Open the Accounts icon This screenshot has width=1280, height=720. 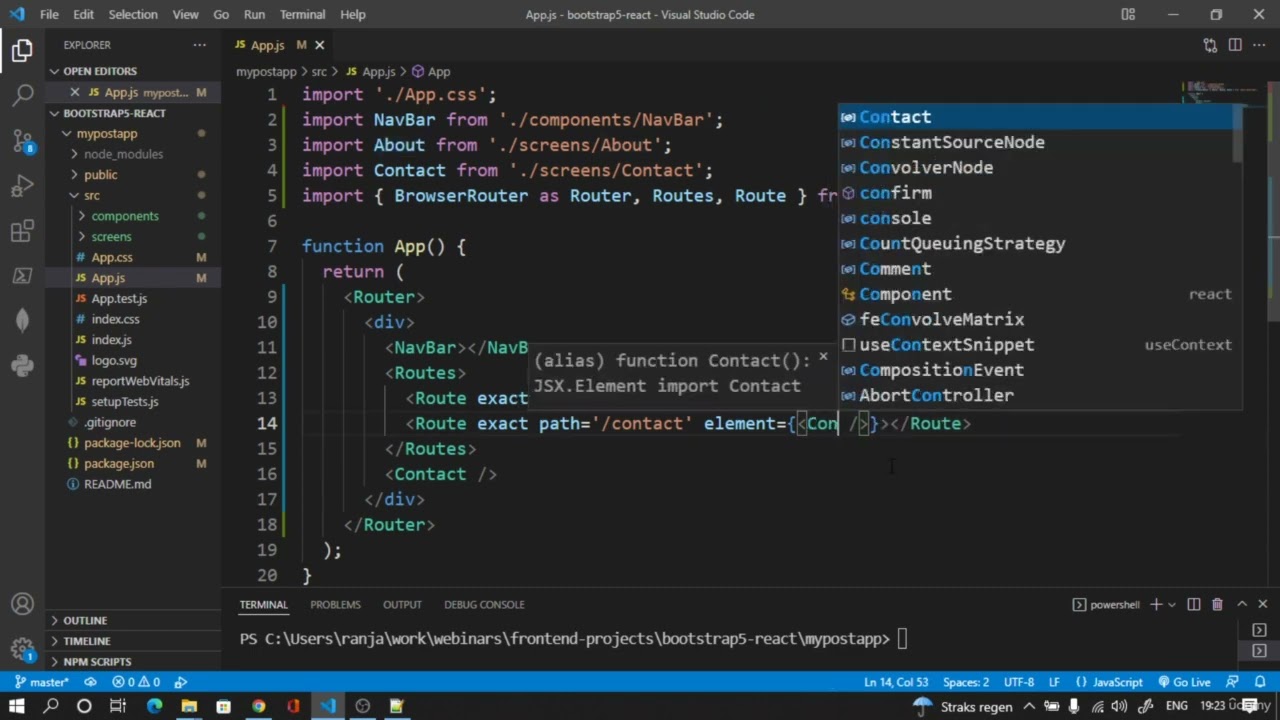pyautogui.click(x=22, y=604)
